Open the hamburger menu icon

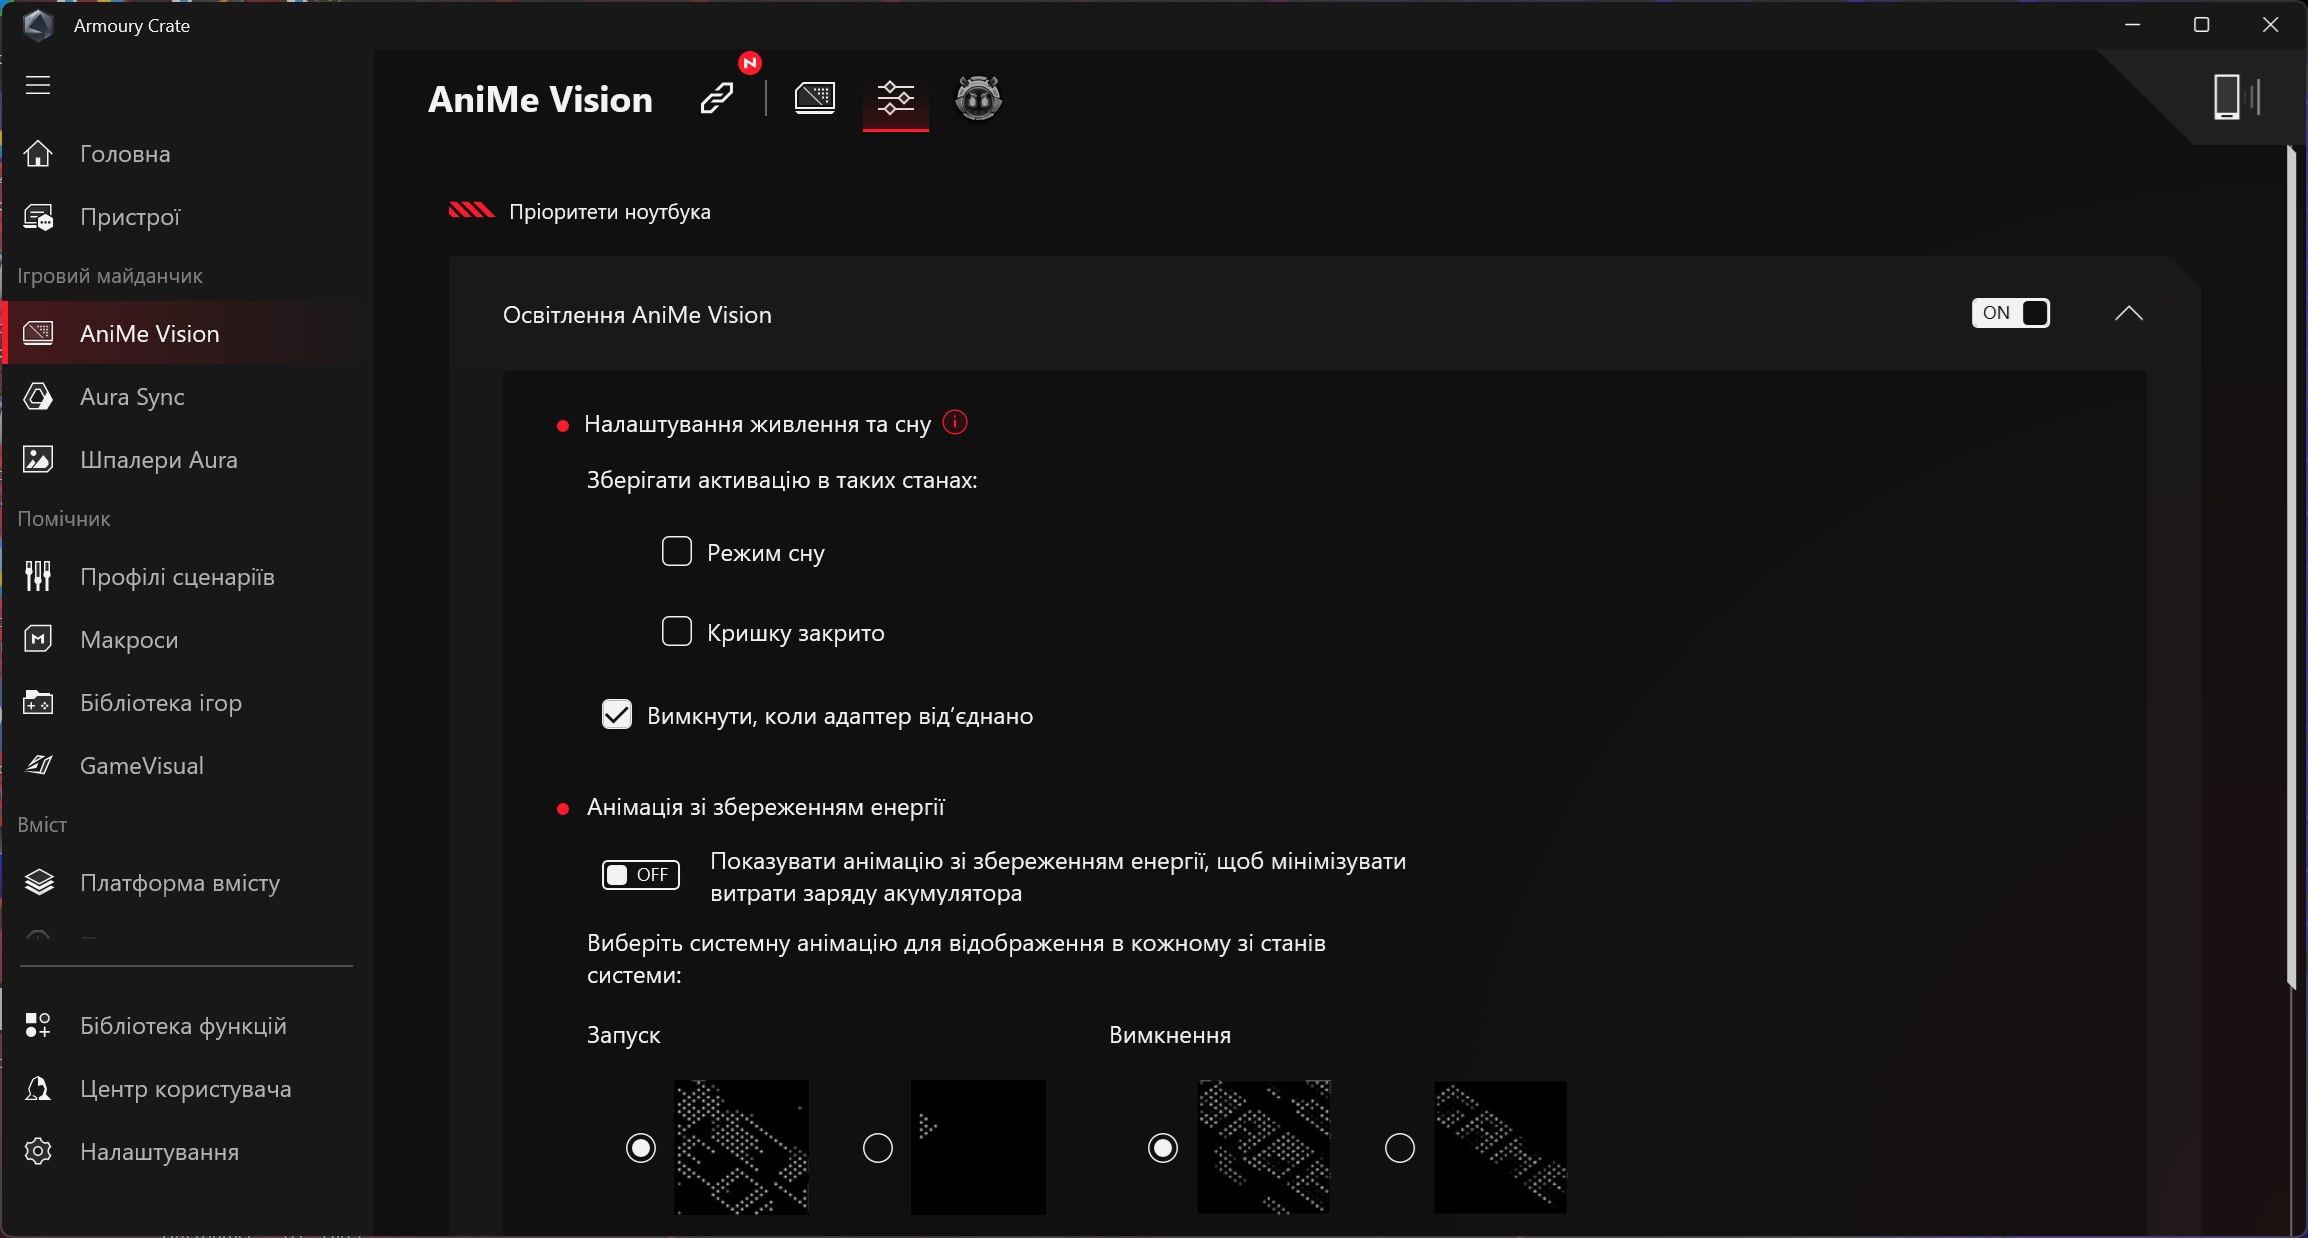pyautogui.click(x=38, y=85)
